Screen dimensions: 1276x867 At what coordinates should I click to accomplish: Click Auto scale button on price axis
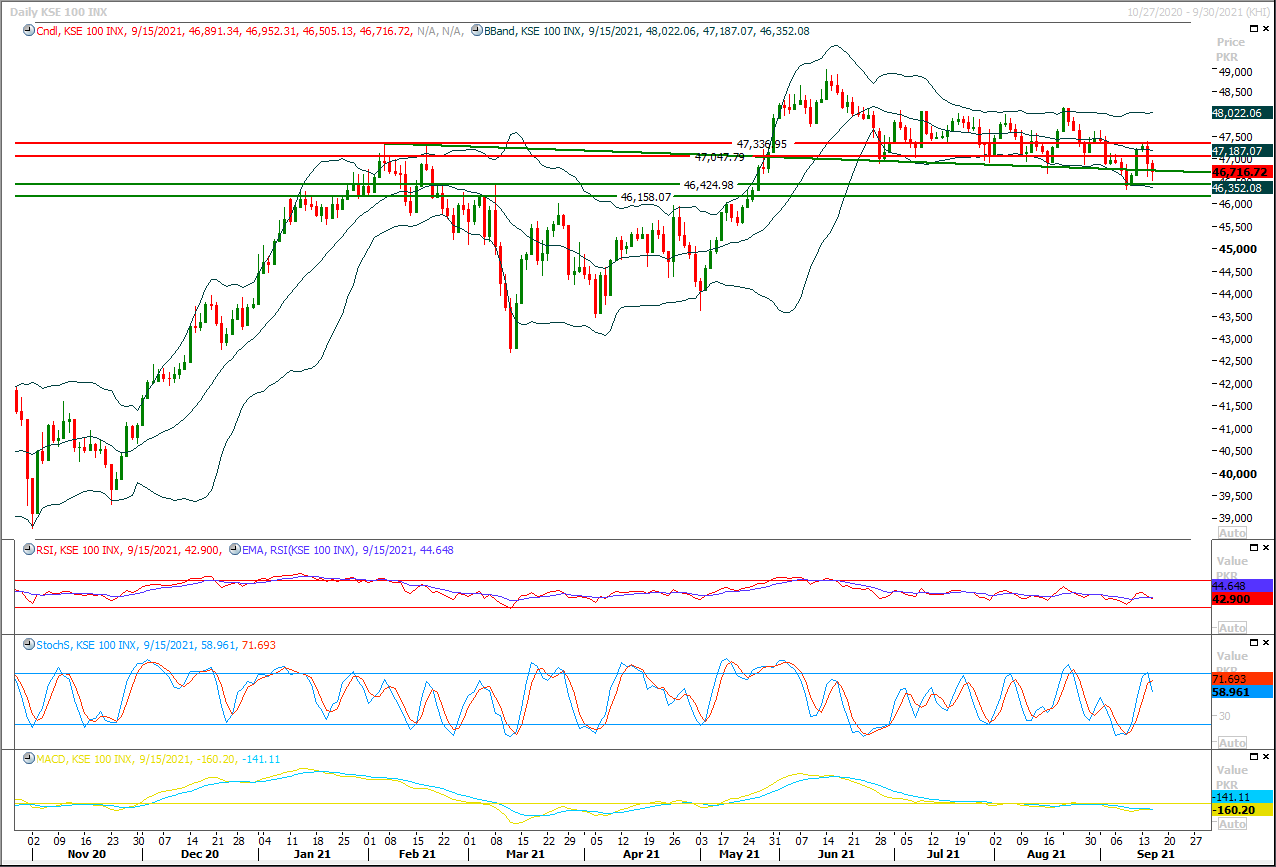tap(1233, 533)
